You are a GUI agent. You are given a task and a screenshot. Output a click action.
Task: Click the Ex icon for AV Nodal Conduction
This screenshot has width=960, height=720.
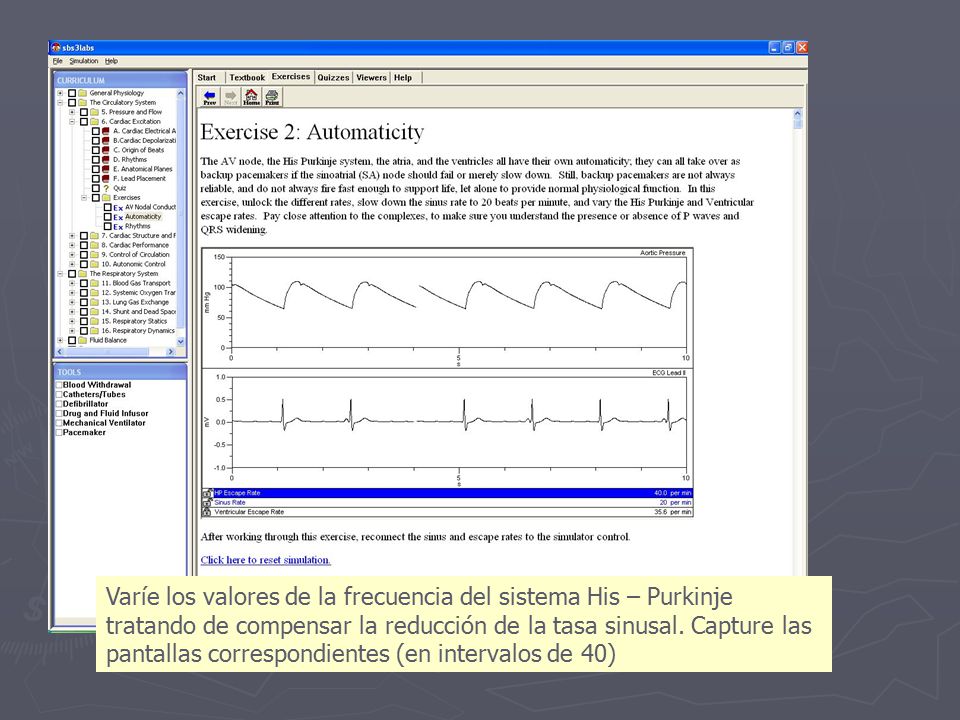click(x=118, y=208)
